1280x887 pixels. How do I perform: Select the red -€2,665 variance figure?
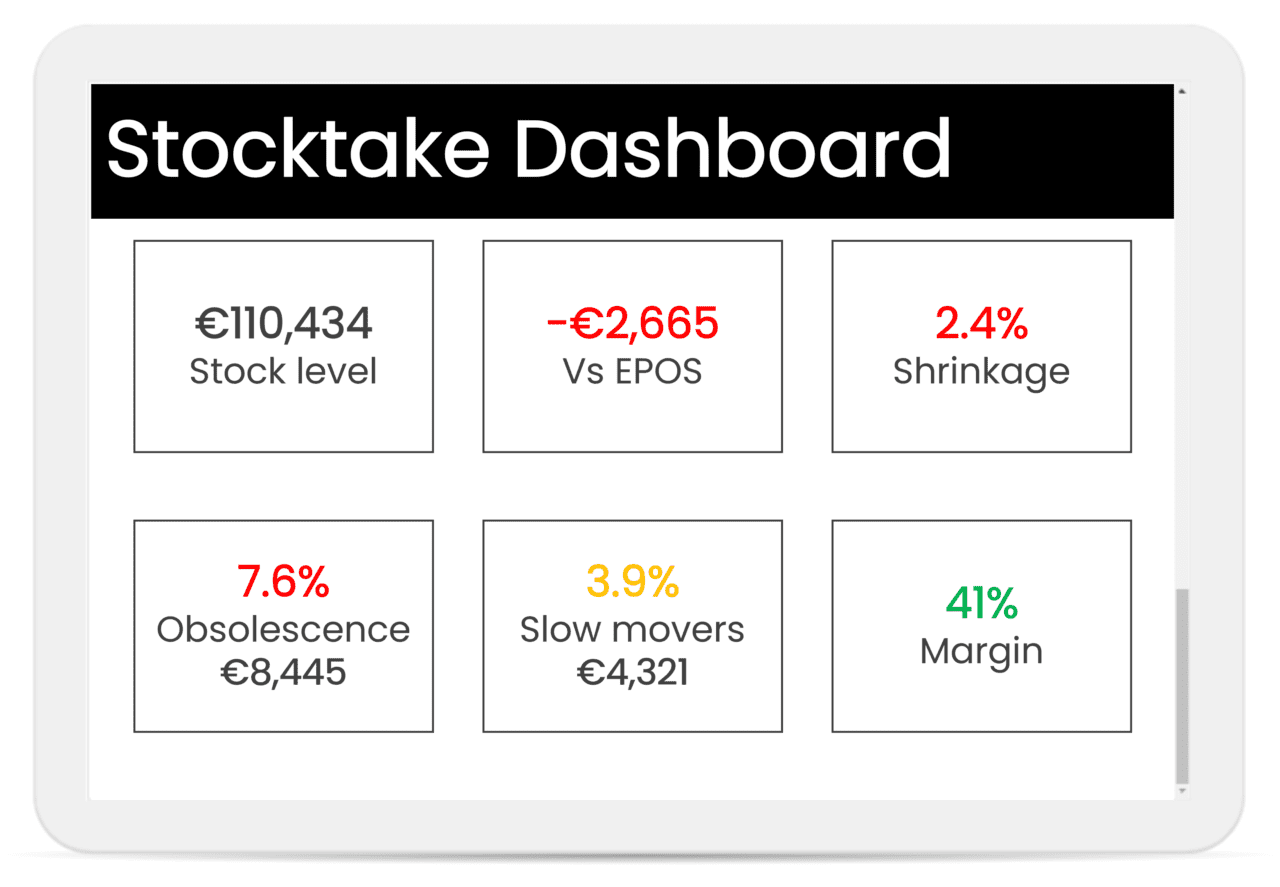[x=631, y=321]
